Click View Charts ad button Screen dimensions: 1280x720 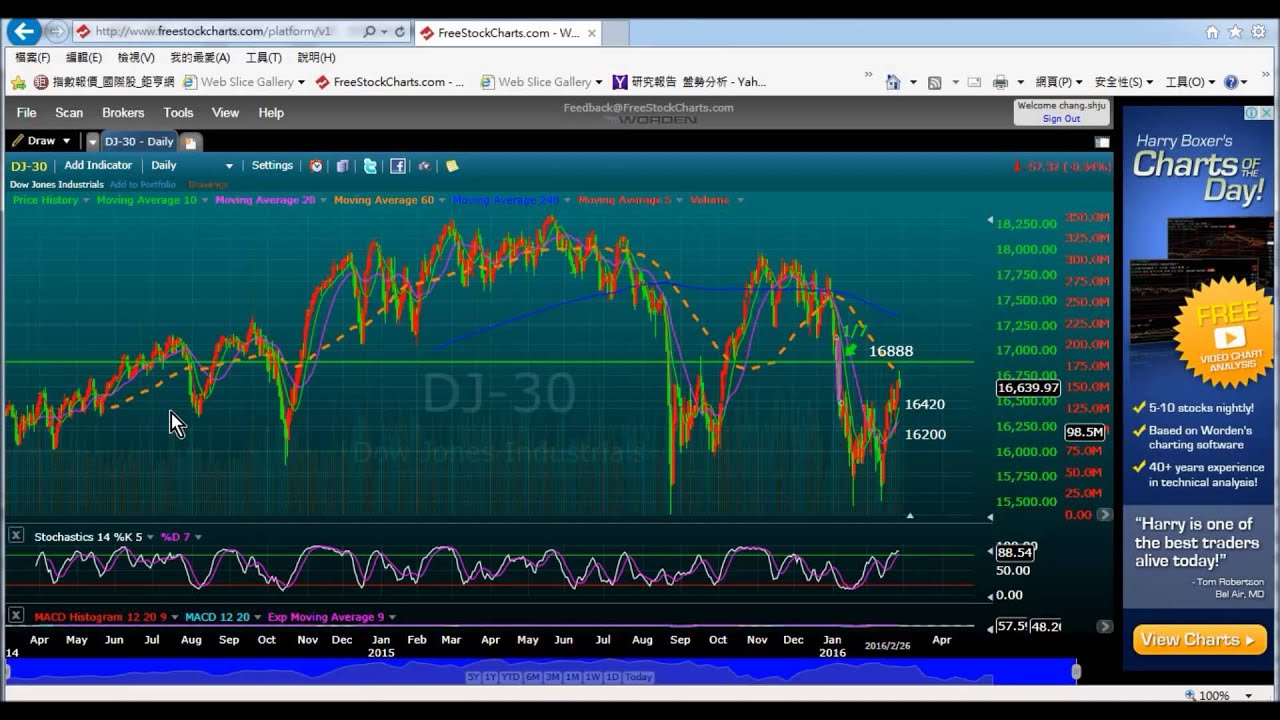pos(1200,640)
